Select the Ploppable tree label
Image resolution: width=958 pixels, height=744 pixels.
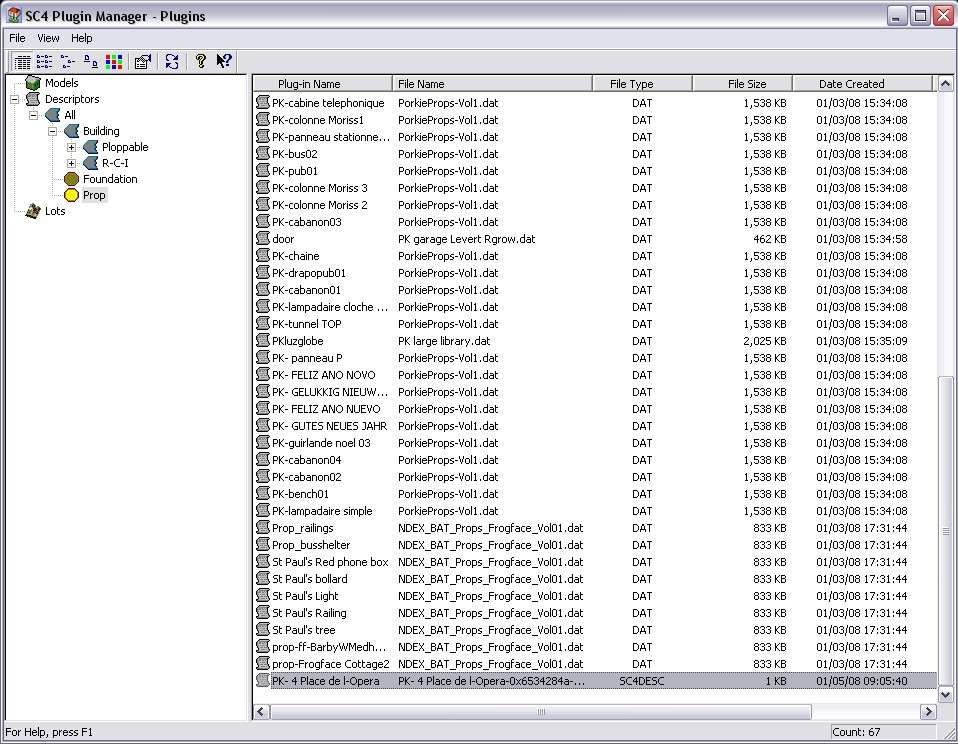point(125,147)
